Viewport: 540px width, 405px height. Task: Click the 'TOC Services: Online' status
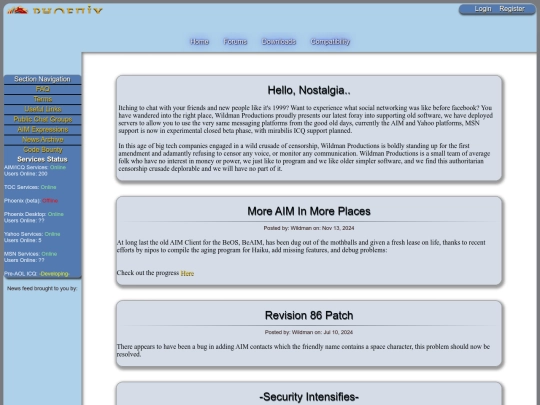[30, 187]
